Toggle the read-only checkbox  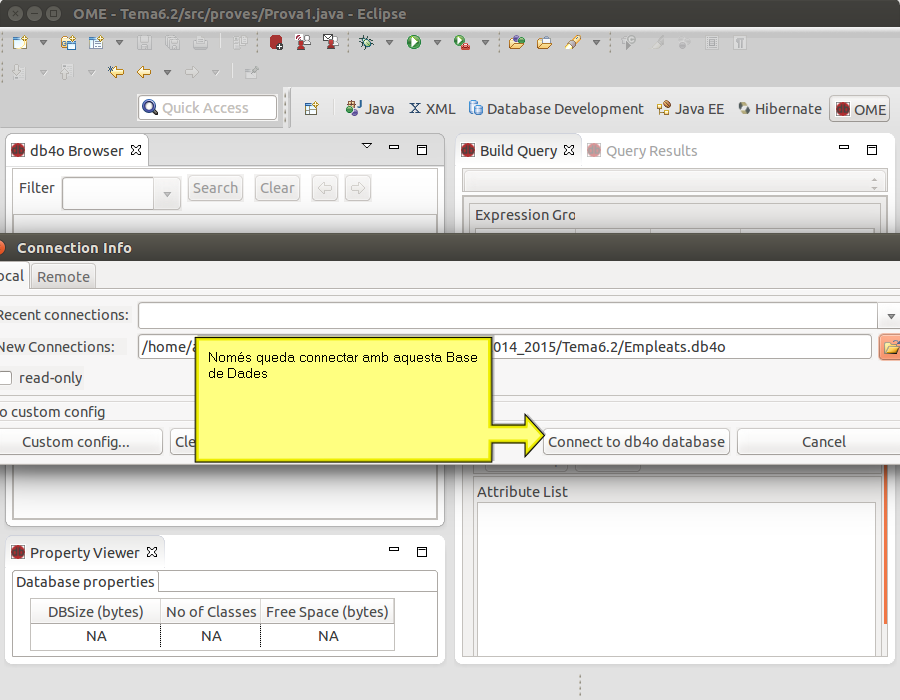pos(6,378)
